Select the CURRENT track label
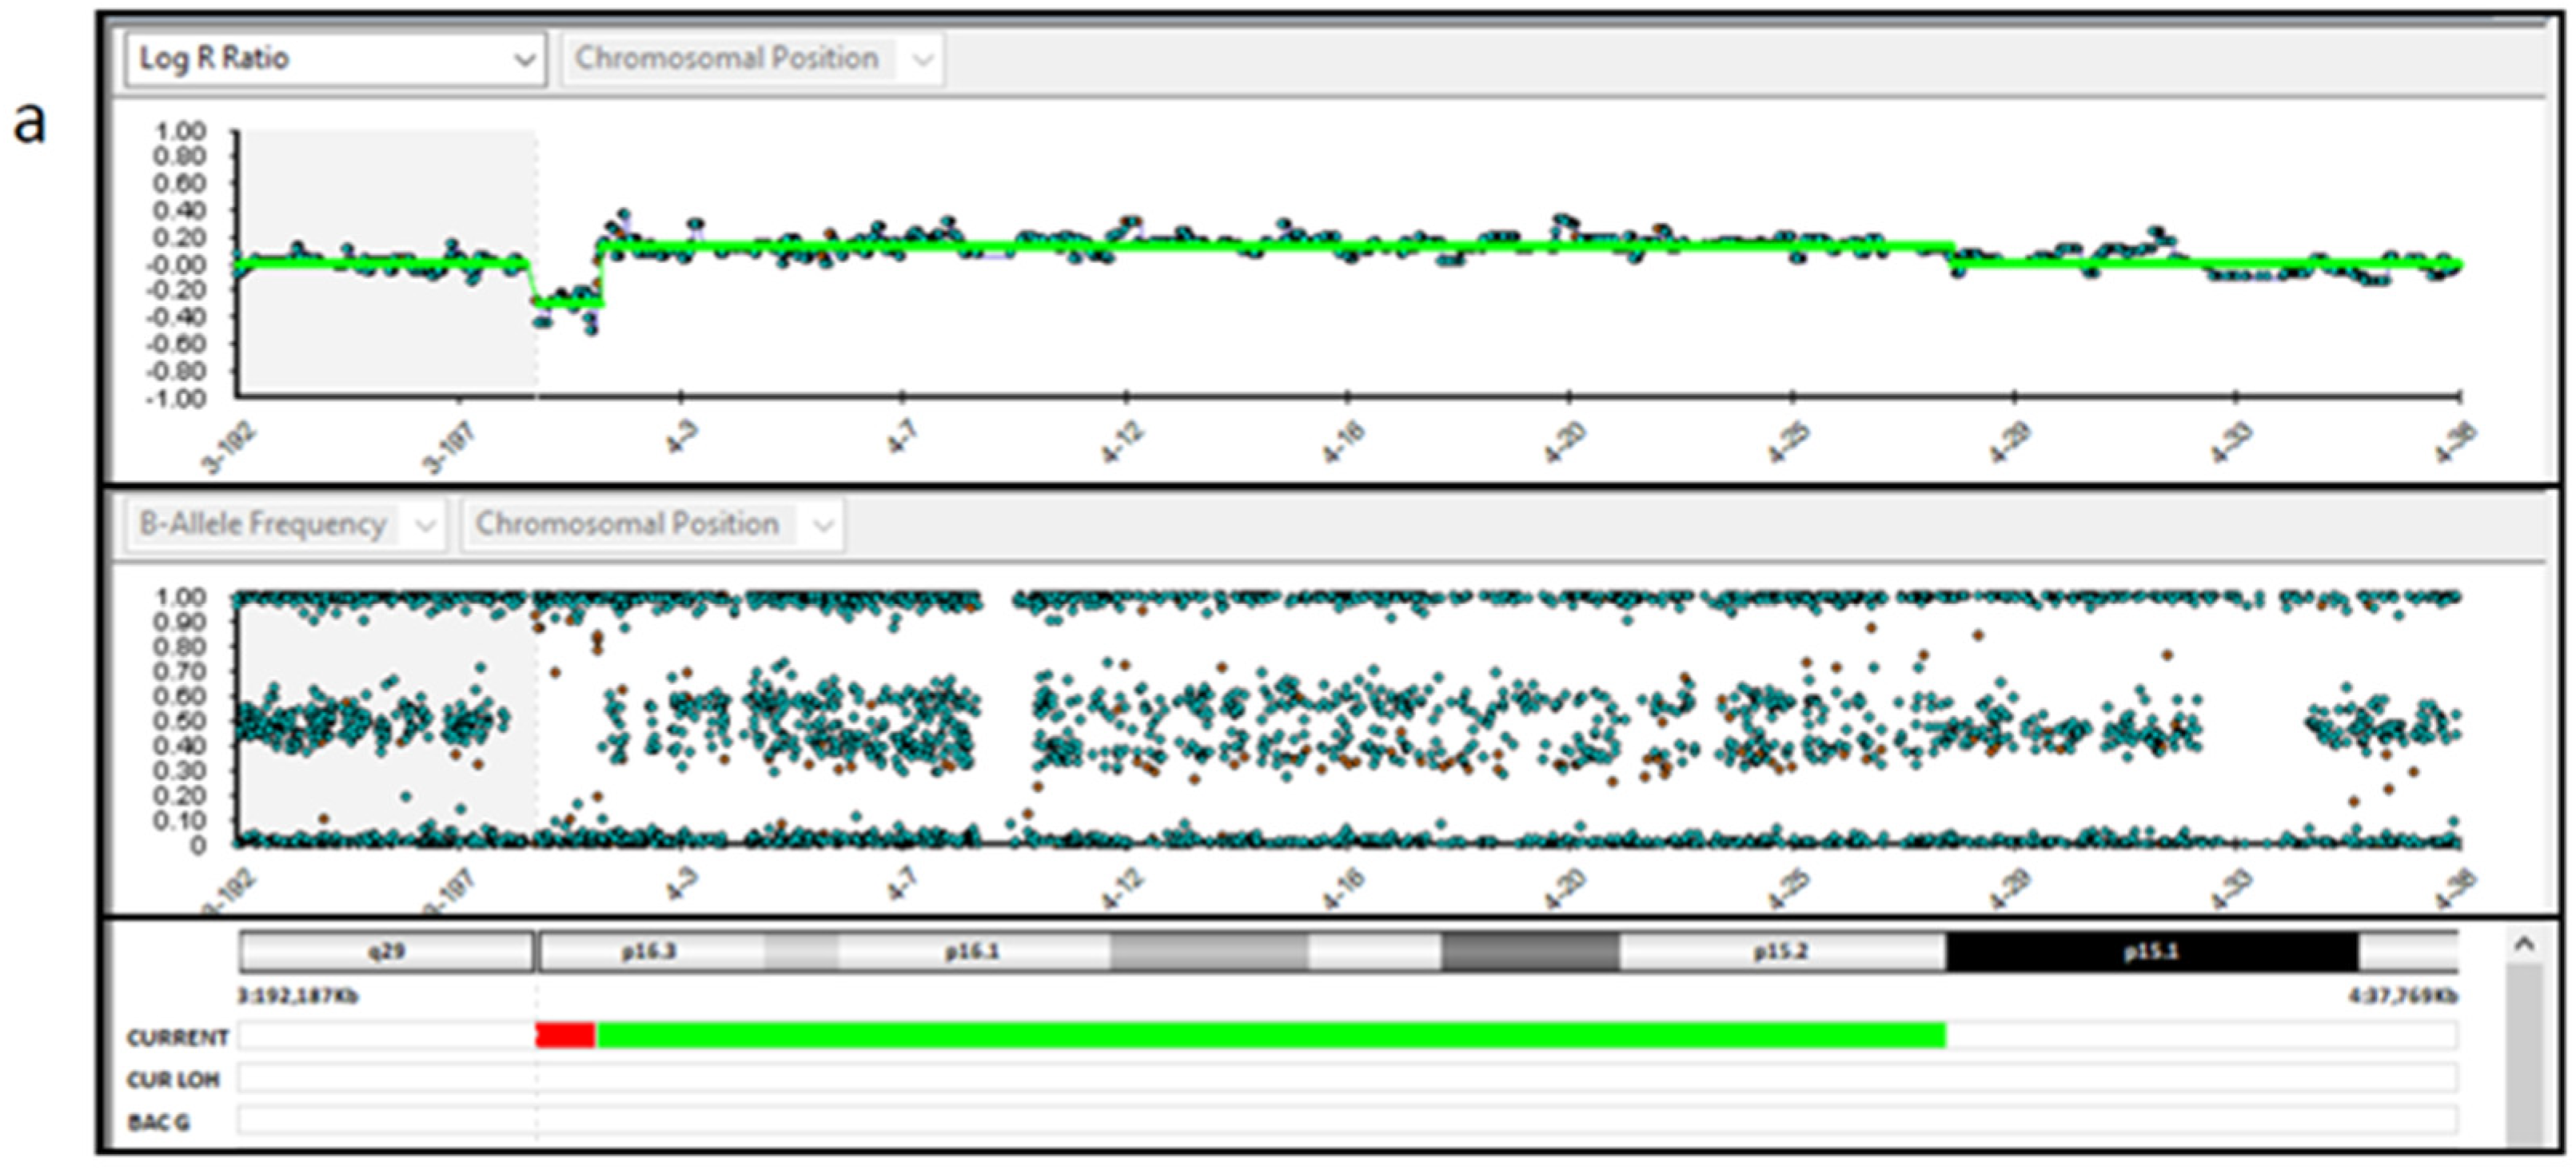The width and height of the screenshot is (2576, 1170). [x=177, y=1037]
